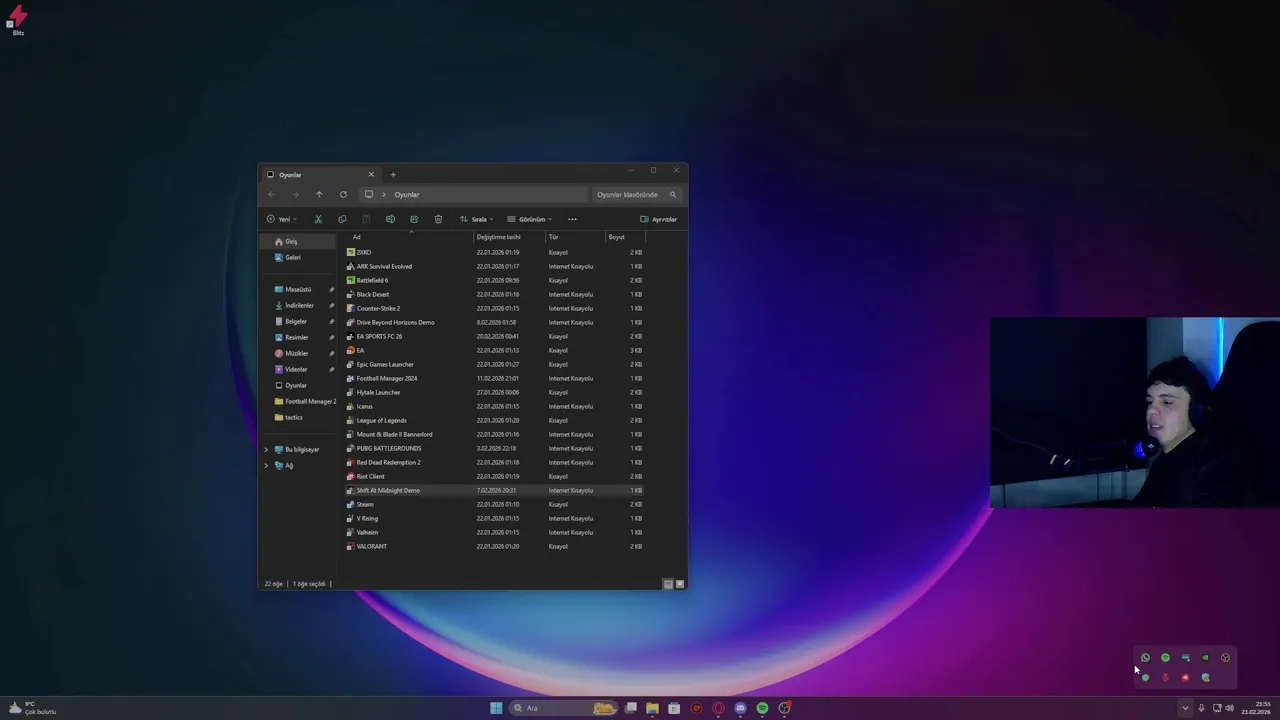Open the Sırala sort dropdown
The height and width of the screenshot is (720, 1280).
476,219
